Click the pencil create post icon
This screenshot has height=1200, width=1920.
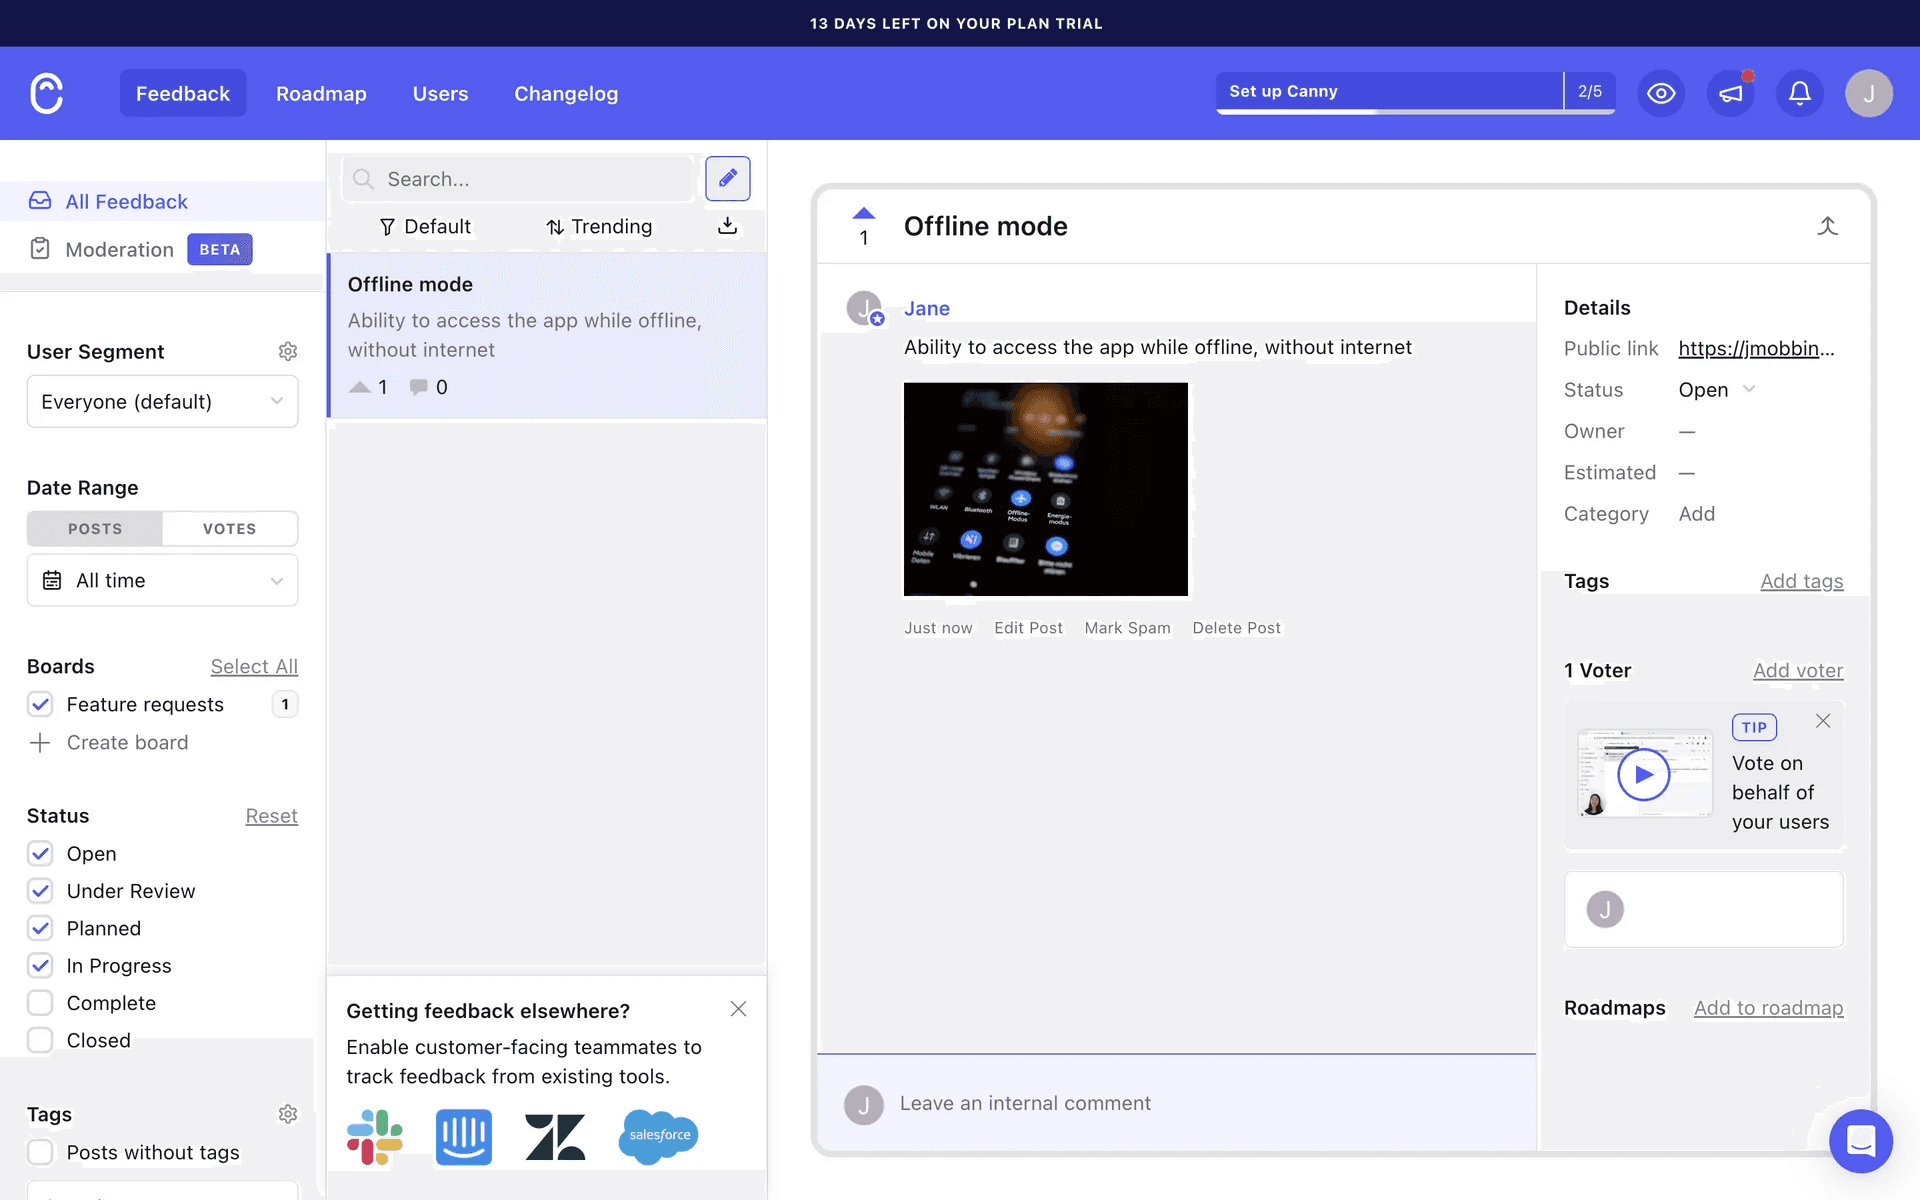[x=727, y=178]
